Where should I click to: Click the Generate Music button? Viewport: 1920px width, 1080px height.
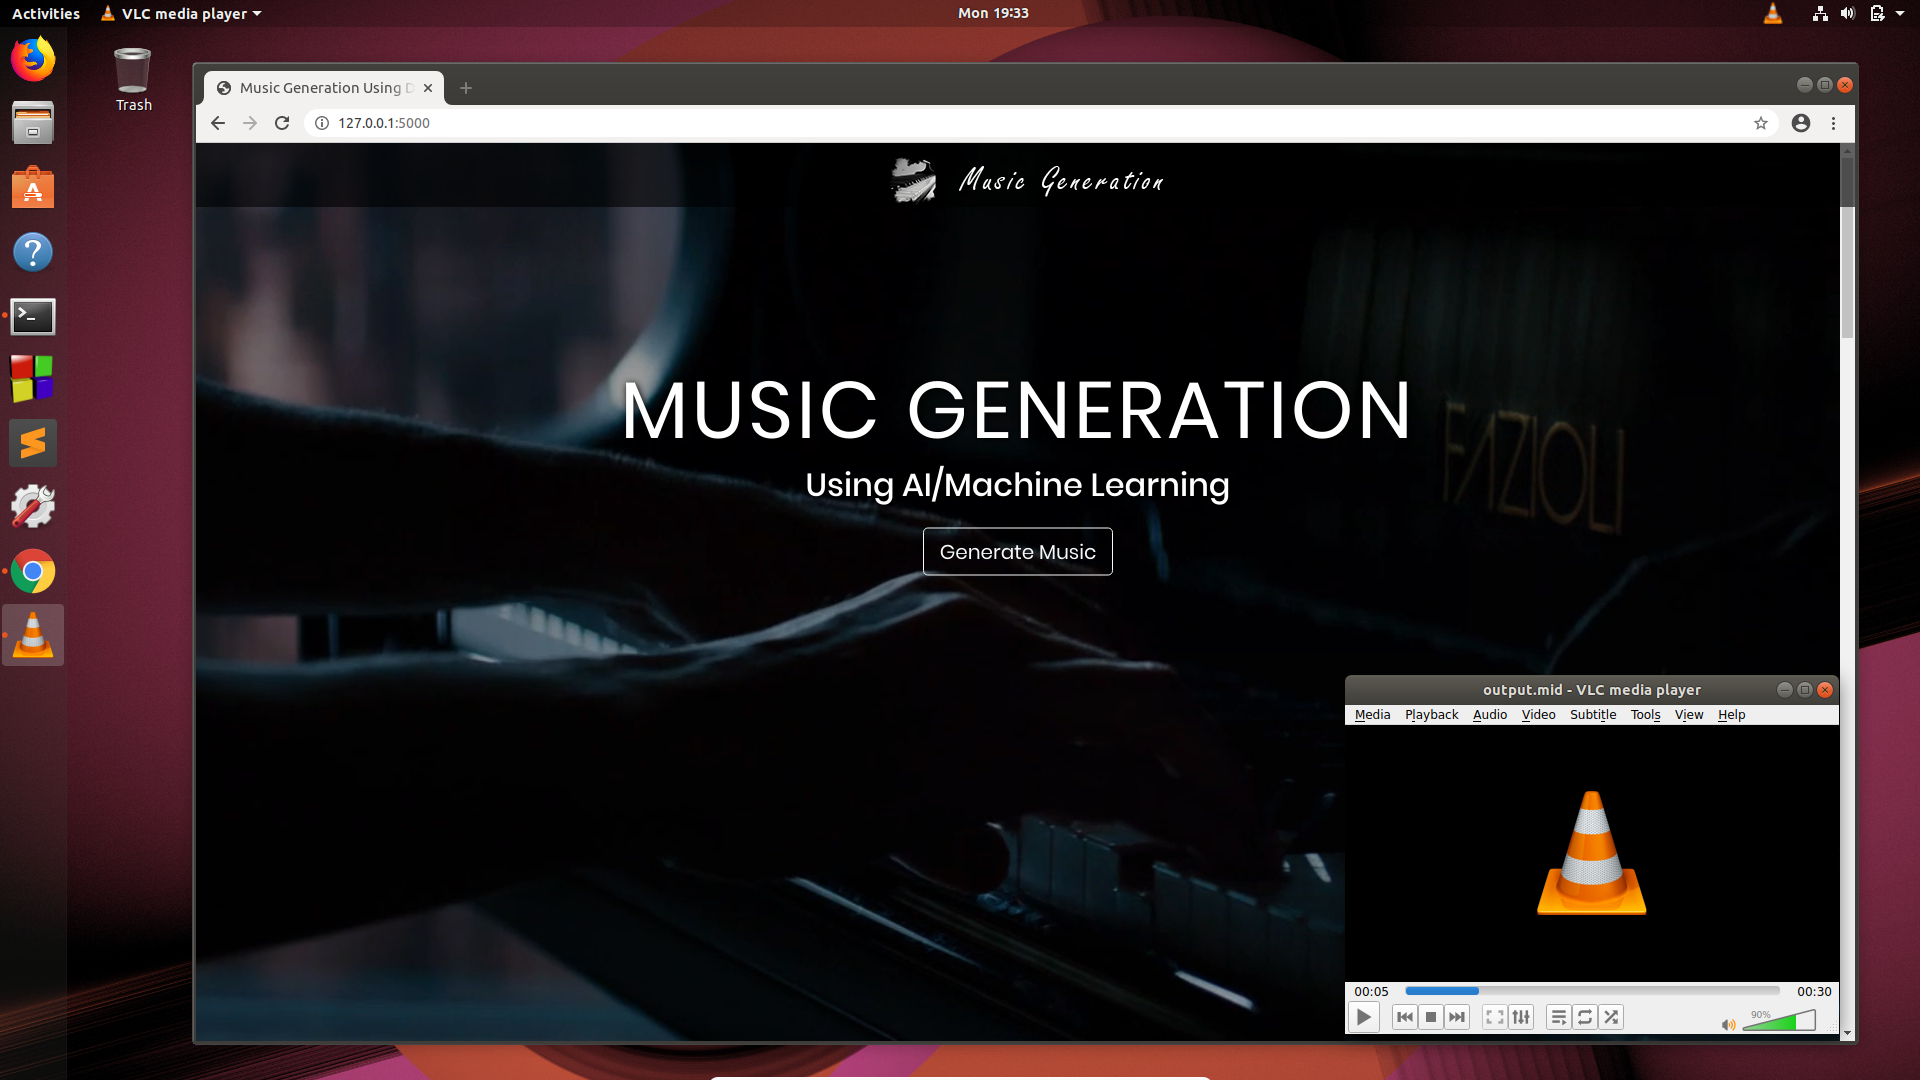coord(1017,552)
